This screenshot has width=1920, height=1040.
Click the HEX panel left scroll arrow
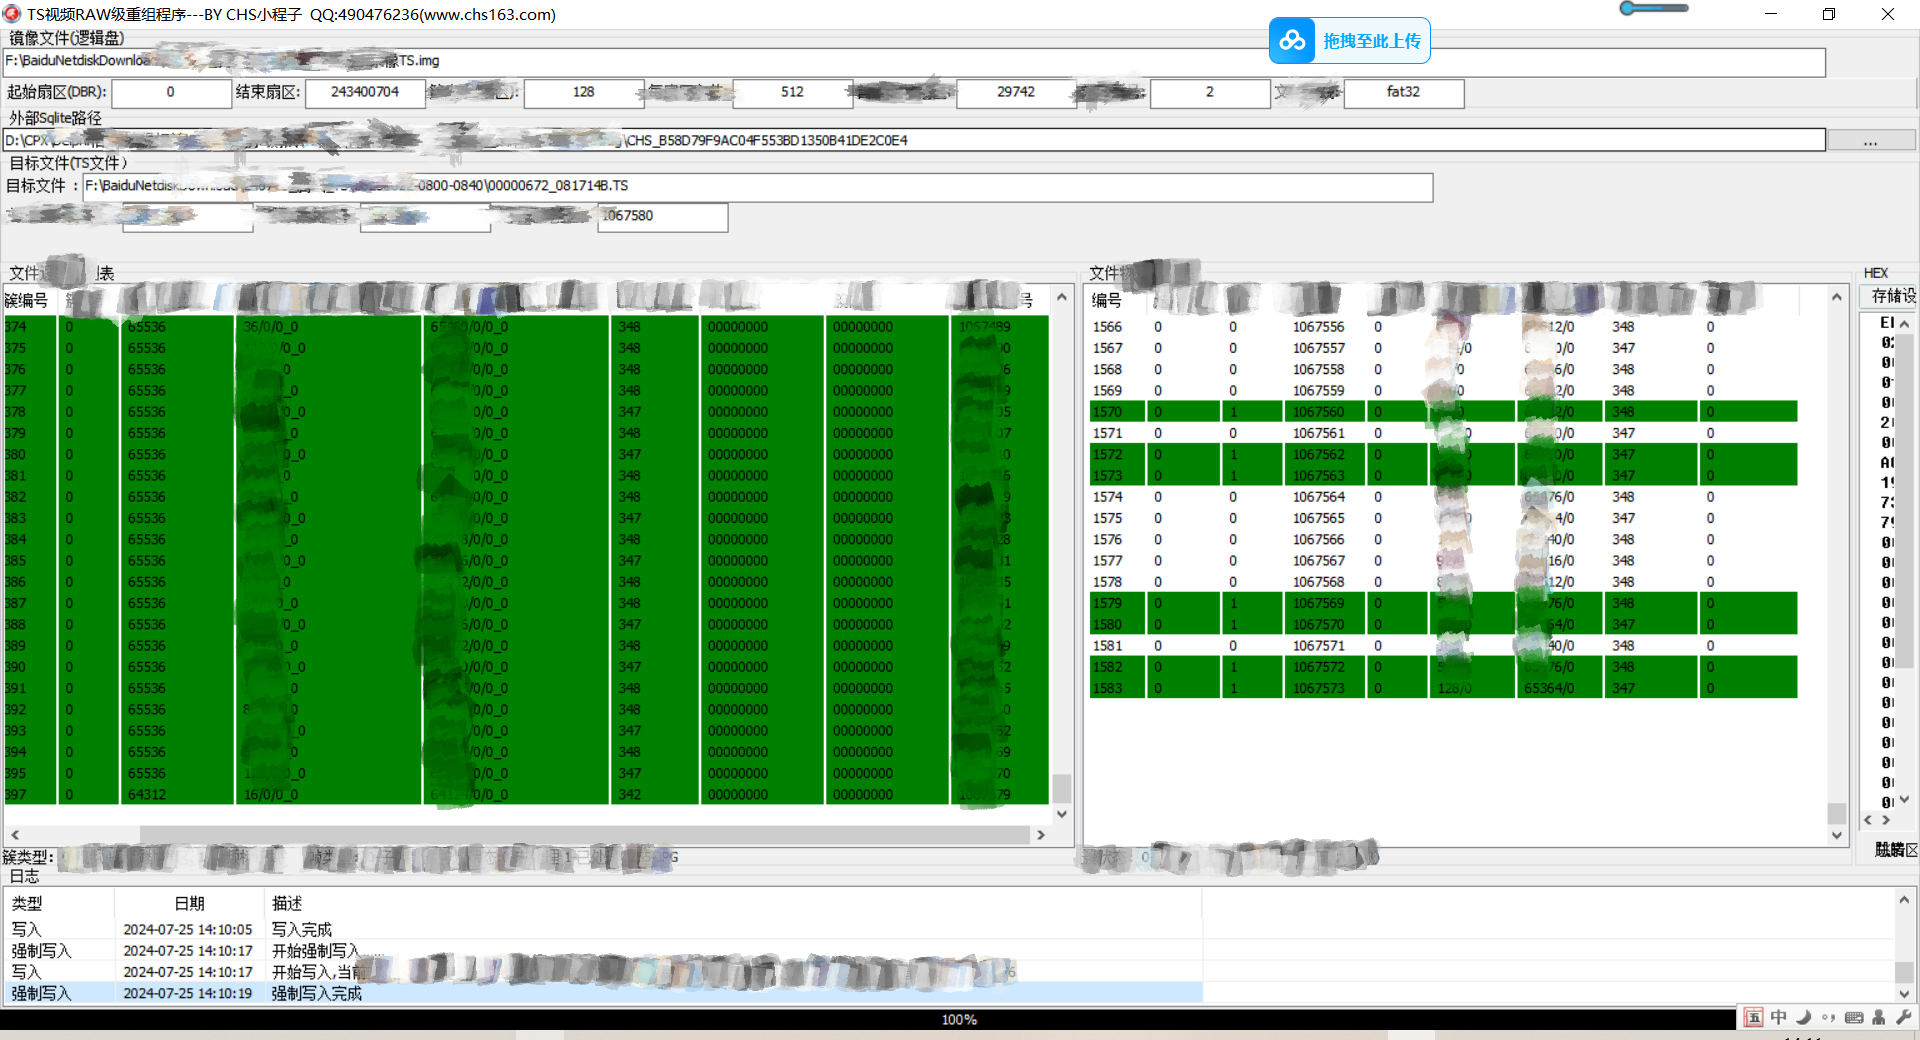click(x=1868, y=820)
